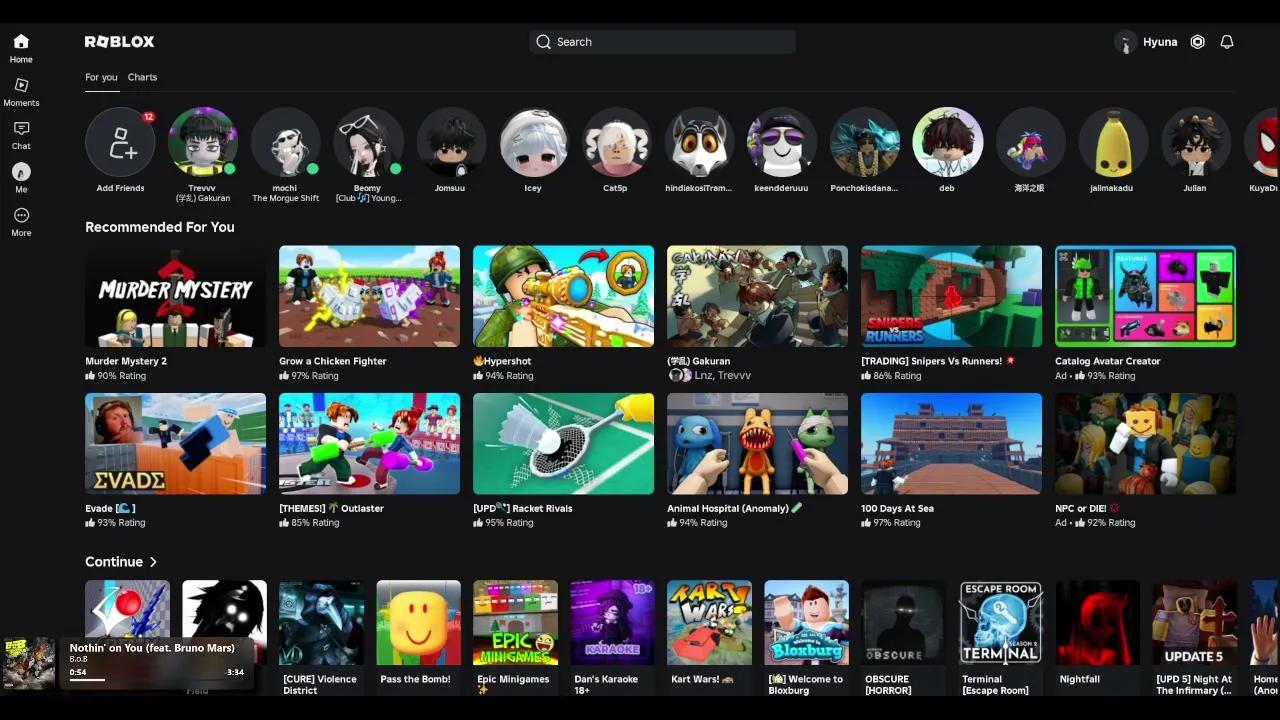This screenshot has height=720, width=1280.
Task: Continue playing Terminal [Escape Room]
Action: 1000,622
